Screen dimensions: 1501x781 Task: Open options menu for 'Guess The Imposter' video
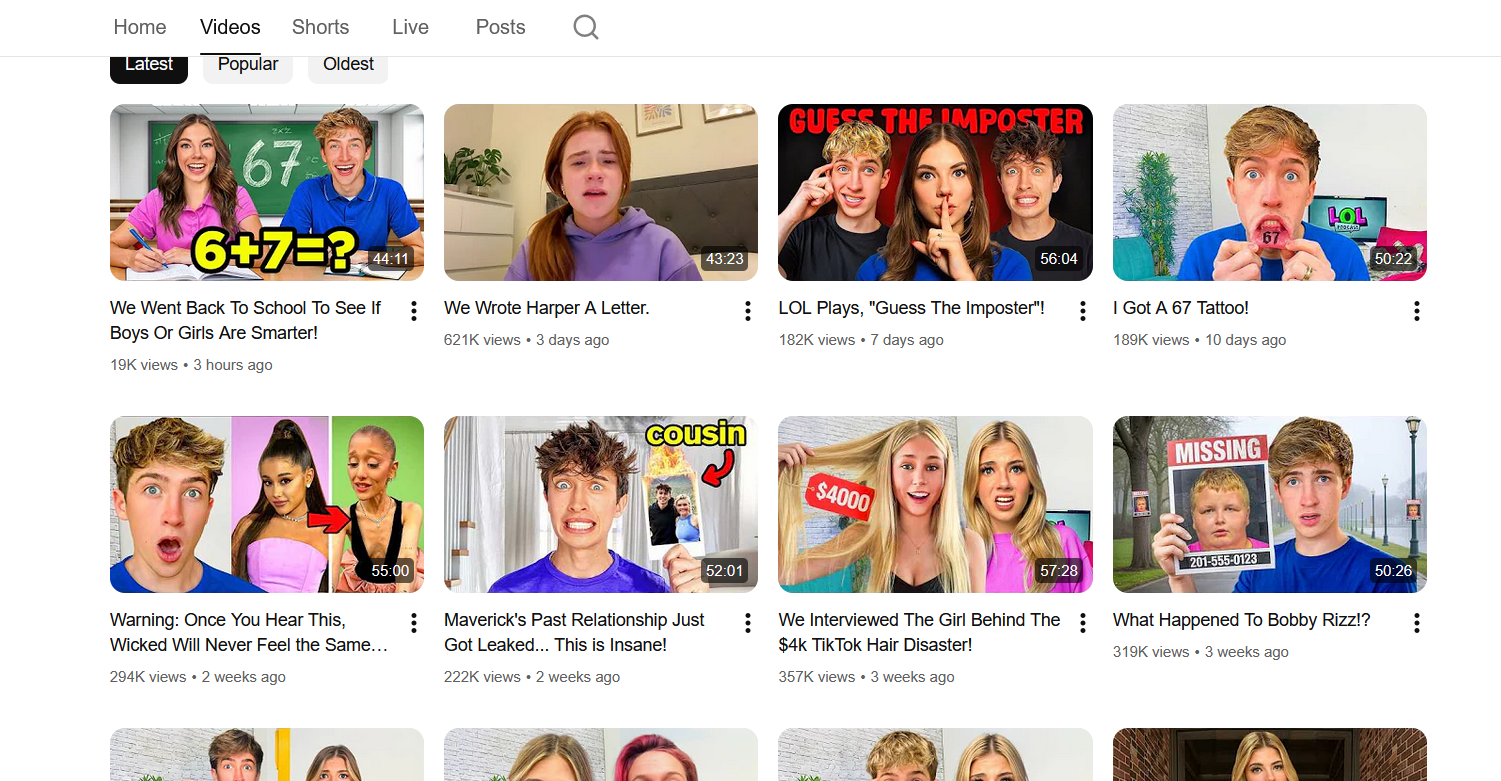(x=1082, y=311)
